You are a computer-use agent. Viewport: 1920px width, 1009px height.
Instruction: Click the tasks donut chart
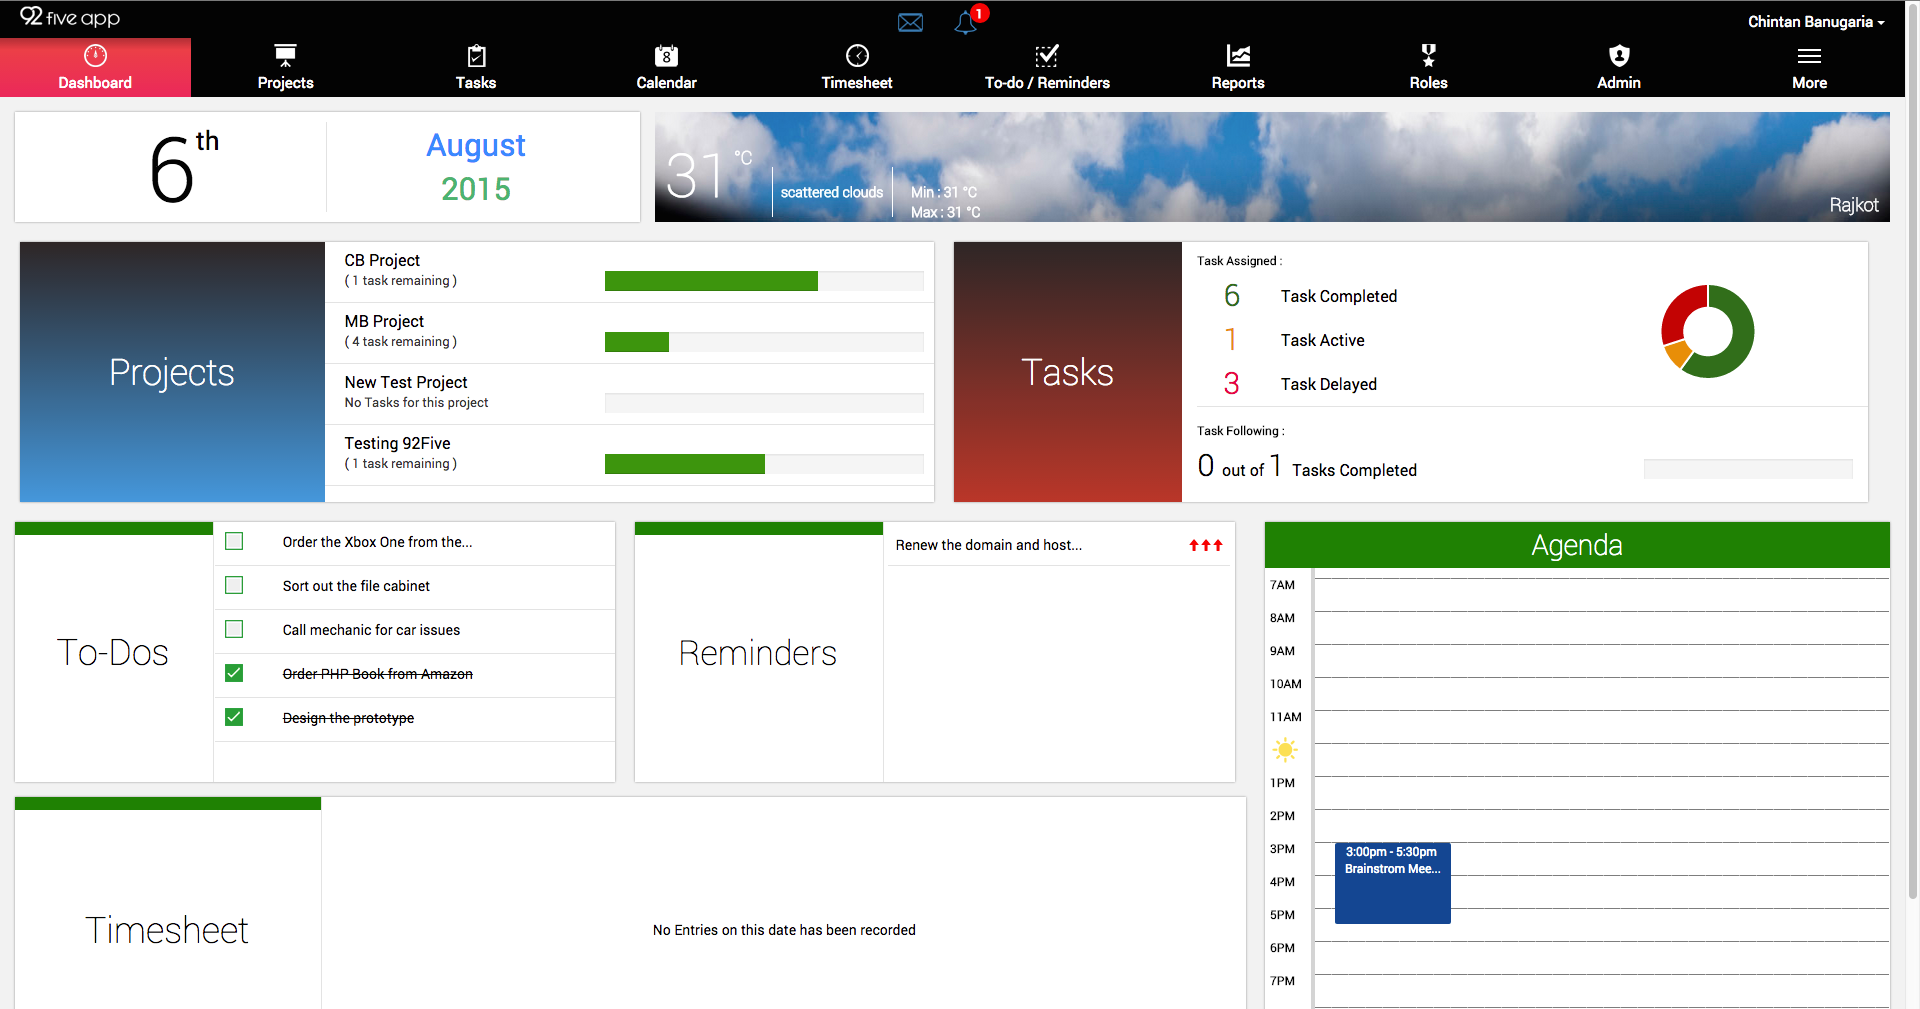click(x=1707, y=331)
